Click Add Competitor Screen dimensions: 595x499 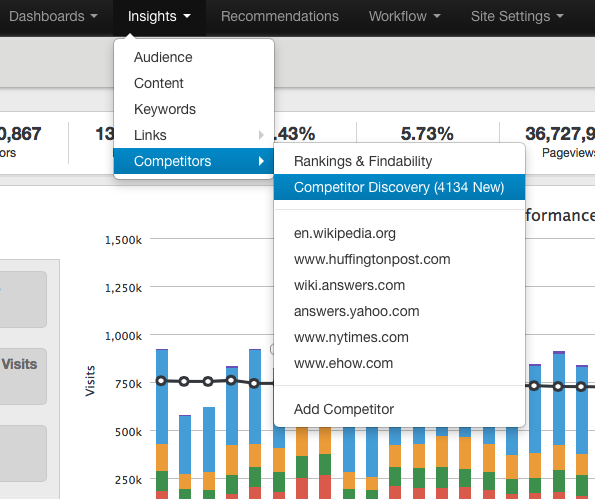pos(399,409)
